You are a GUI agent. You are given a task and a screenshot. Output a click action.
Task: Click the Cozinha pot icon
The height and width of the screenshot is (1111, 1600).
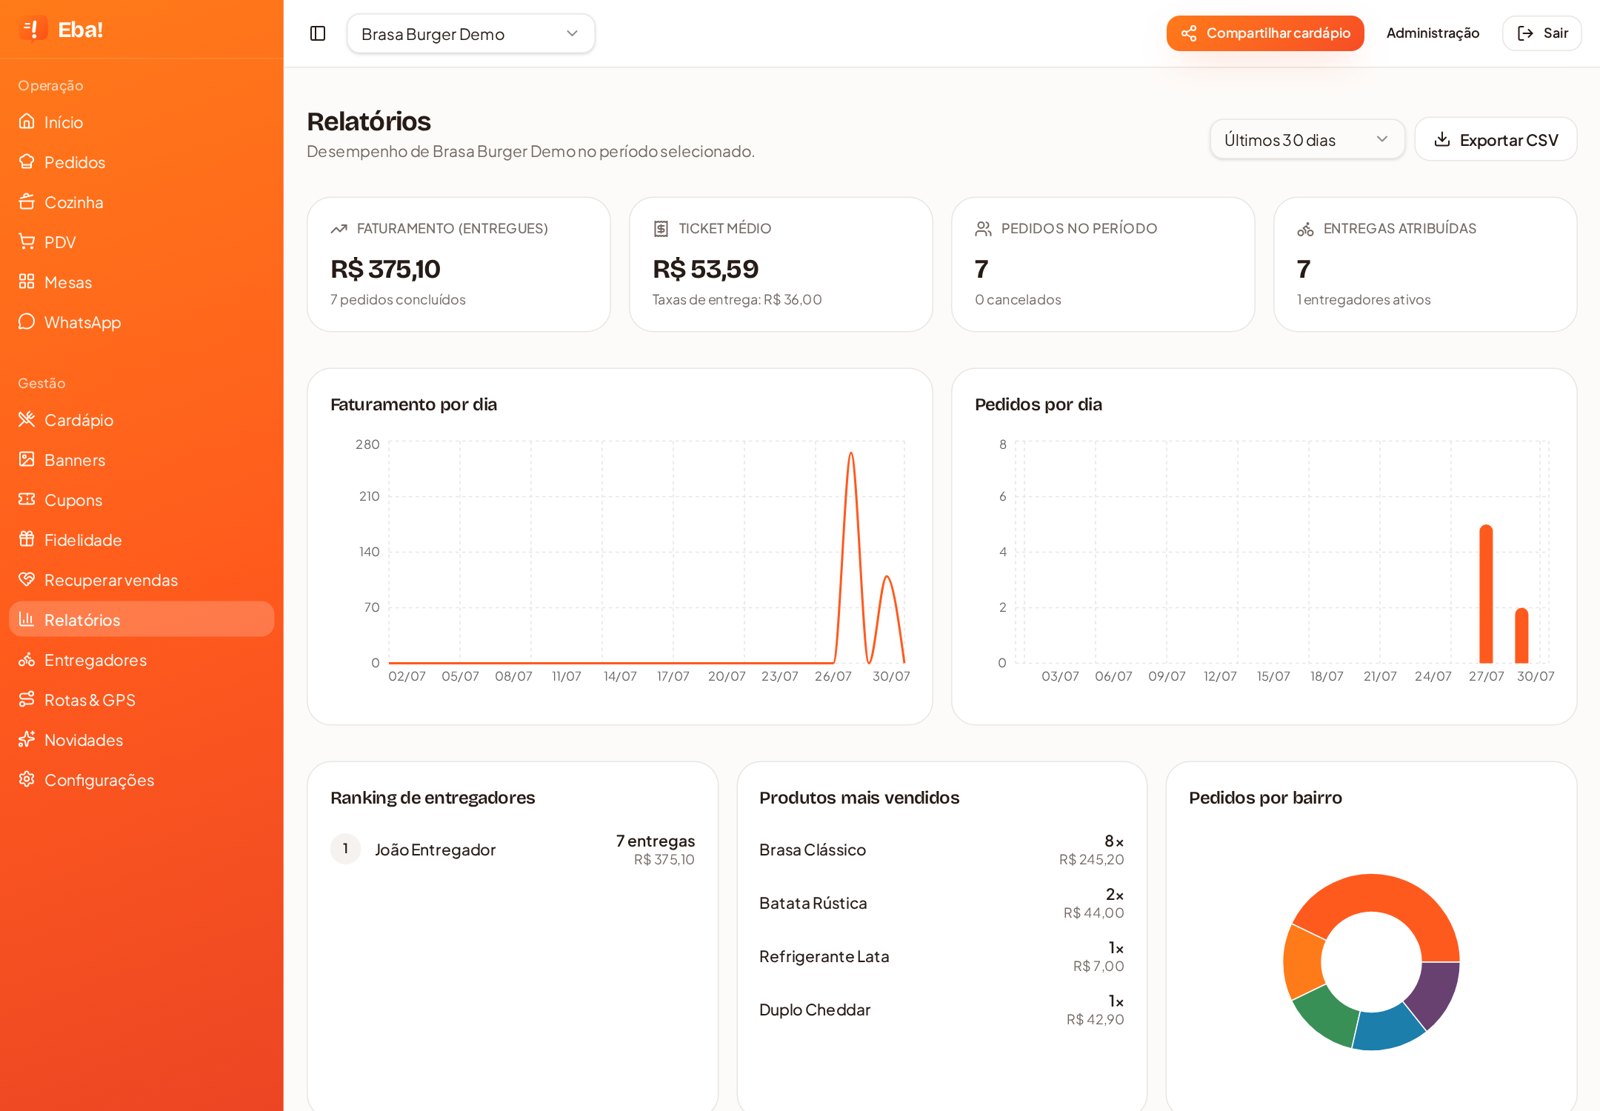coord(27,201)
